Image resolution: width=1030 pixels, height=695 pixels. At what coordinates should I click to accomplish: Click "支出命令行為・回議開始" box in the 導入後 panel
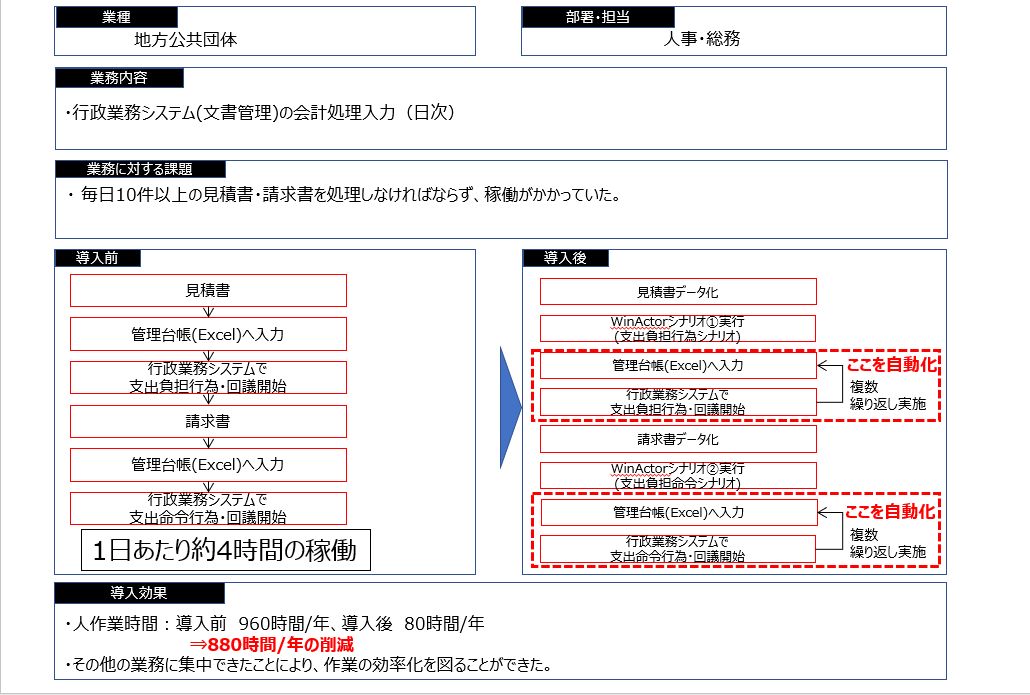[678, 549]
